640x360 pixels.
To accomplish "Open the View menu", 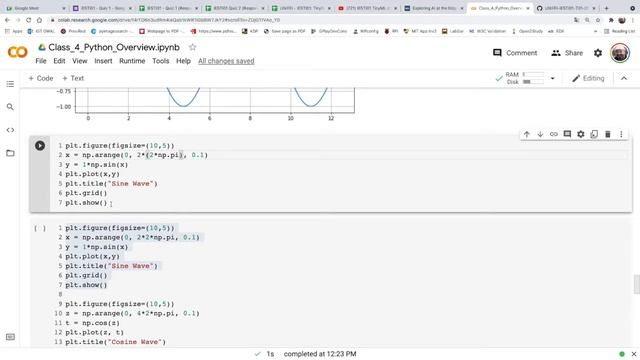I will click(x=80, y=61).
